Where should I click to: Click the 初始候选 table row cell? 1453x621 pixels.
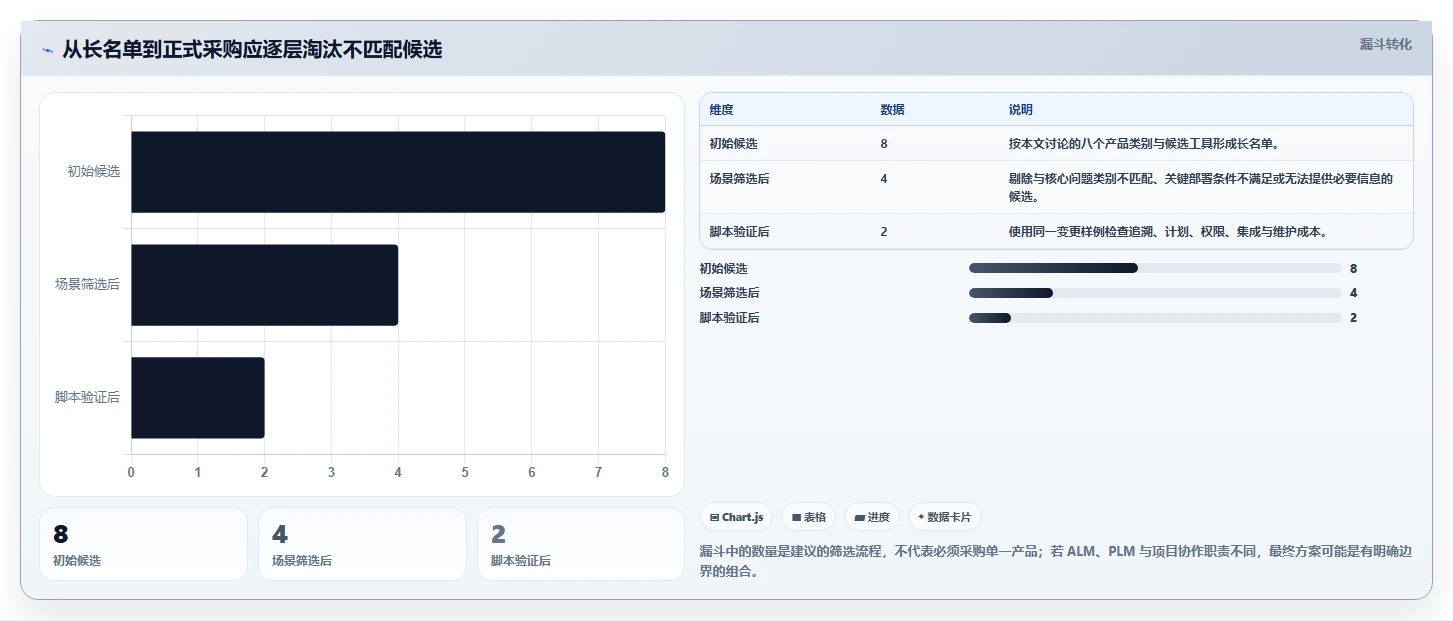733,144
